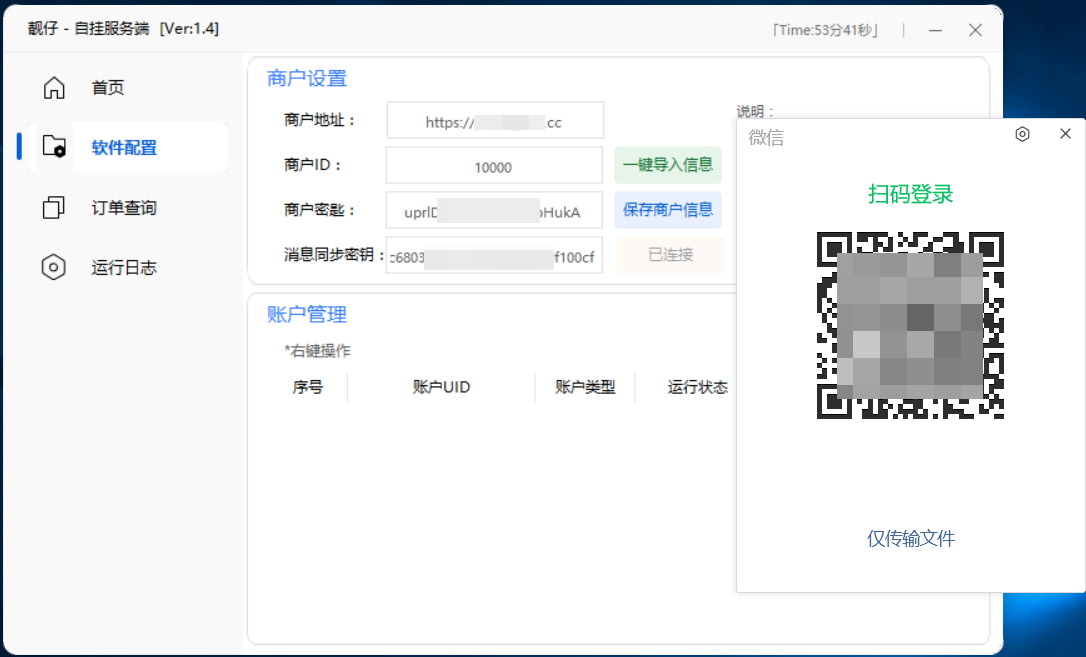The width and height of the screenshot is (1086, 657).
Task: Select 软件配置 in sidebar
Action: click(124, 148)
